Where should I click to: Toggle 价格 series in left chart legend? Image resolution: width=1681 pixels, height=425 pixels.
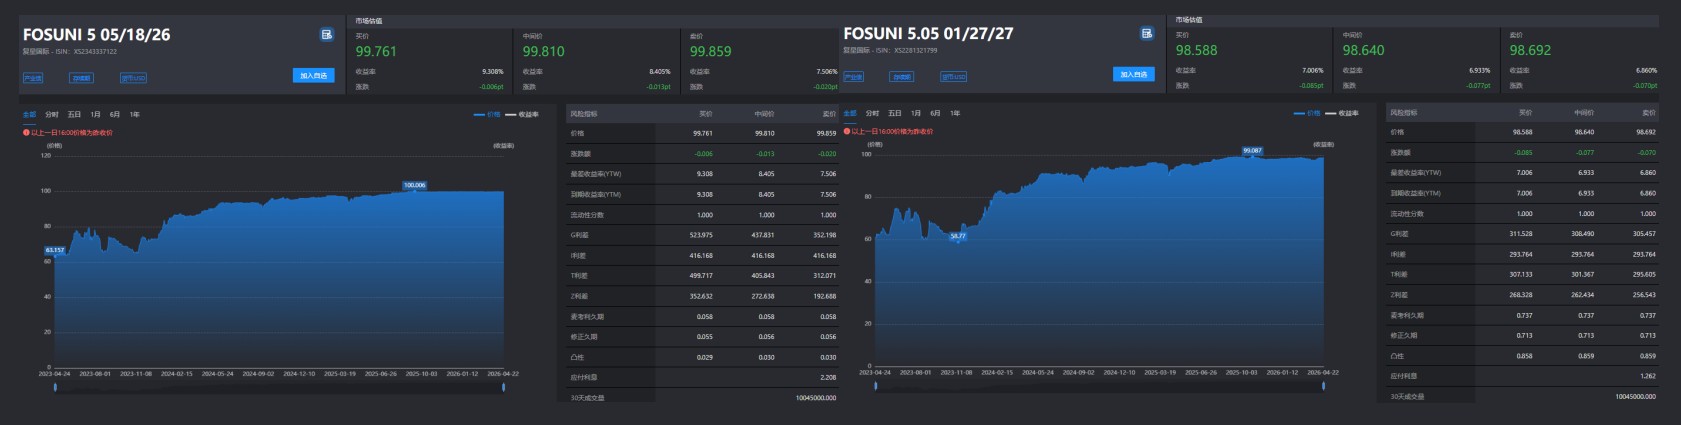pos(487,115)
